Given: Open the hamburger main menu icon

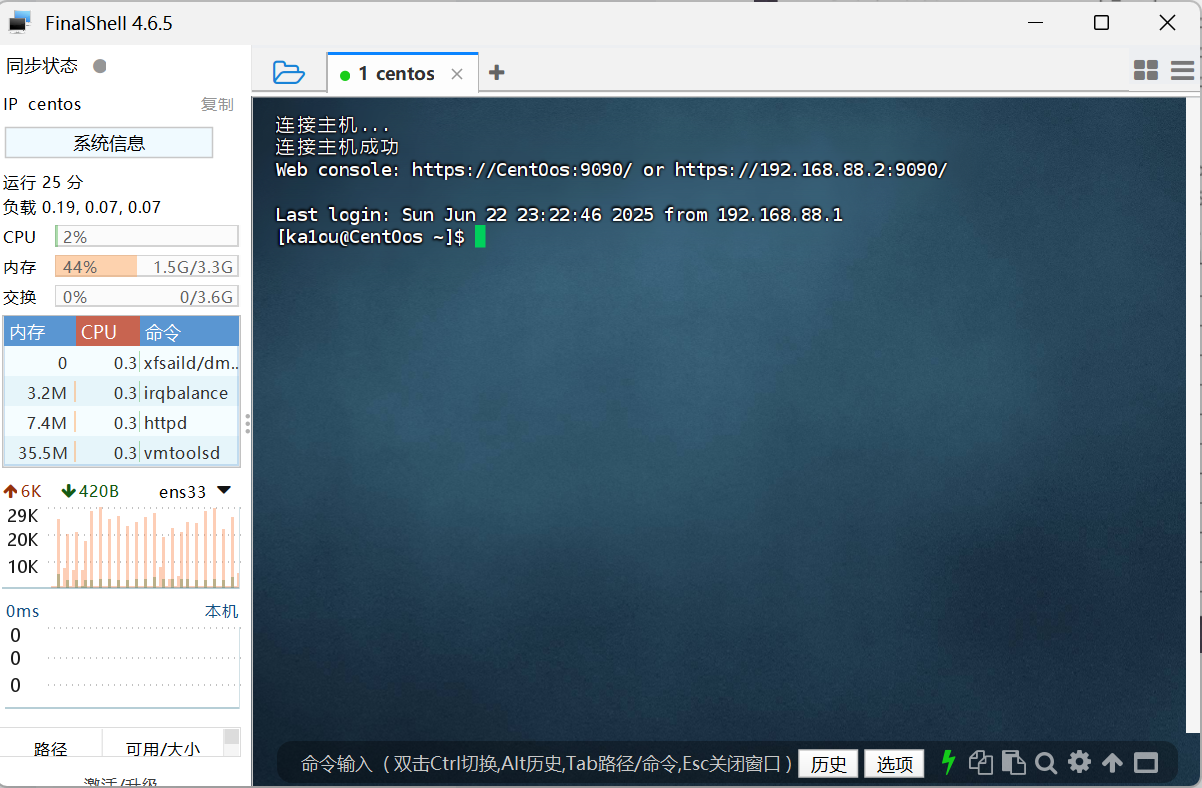Looking at the screenshot, I should coord(1182,70).
